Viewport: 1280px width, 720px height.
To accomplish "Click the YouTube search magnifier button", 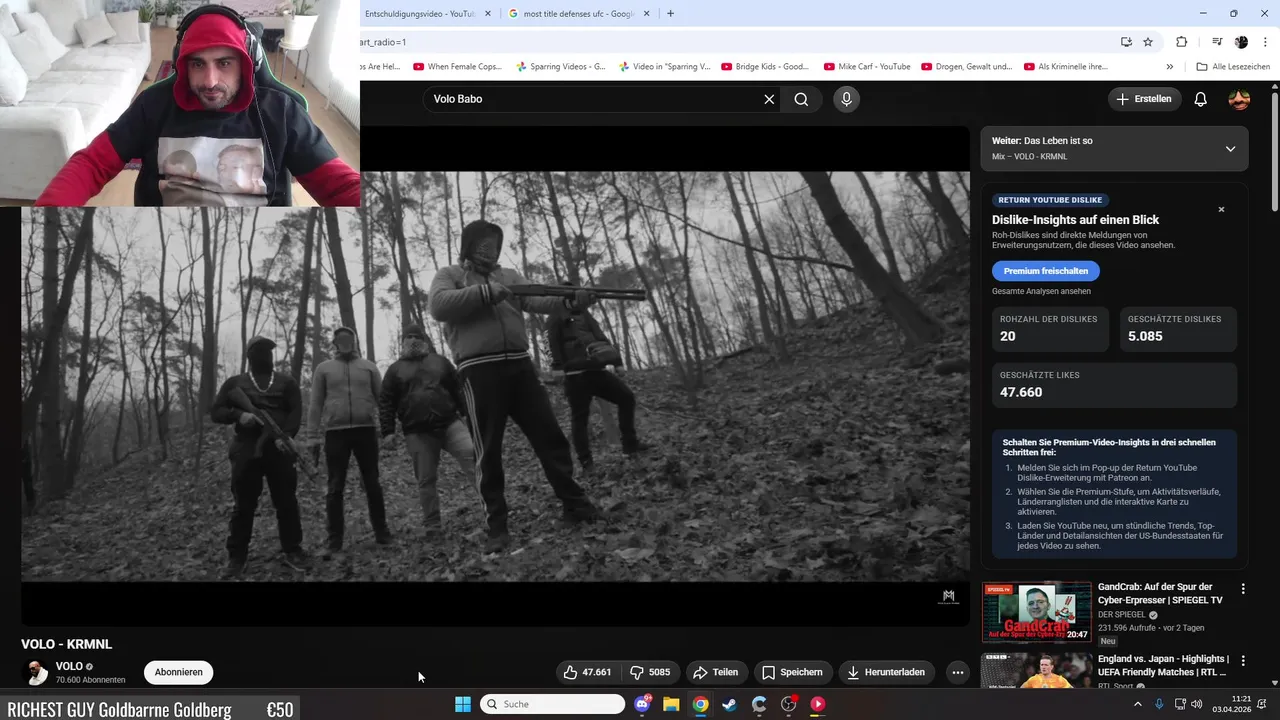I will [x=801, y=99].
